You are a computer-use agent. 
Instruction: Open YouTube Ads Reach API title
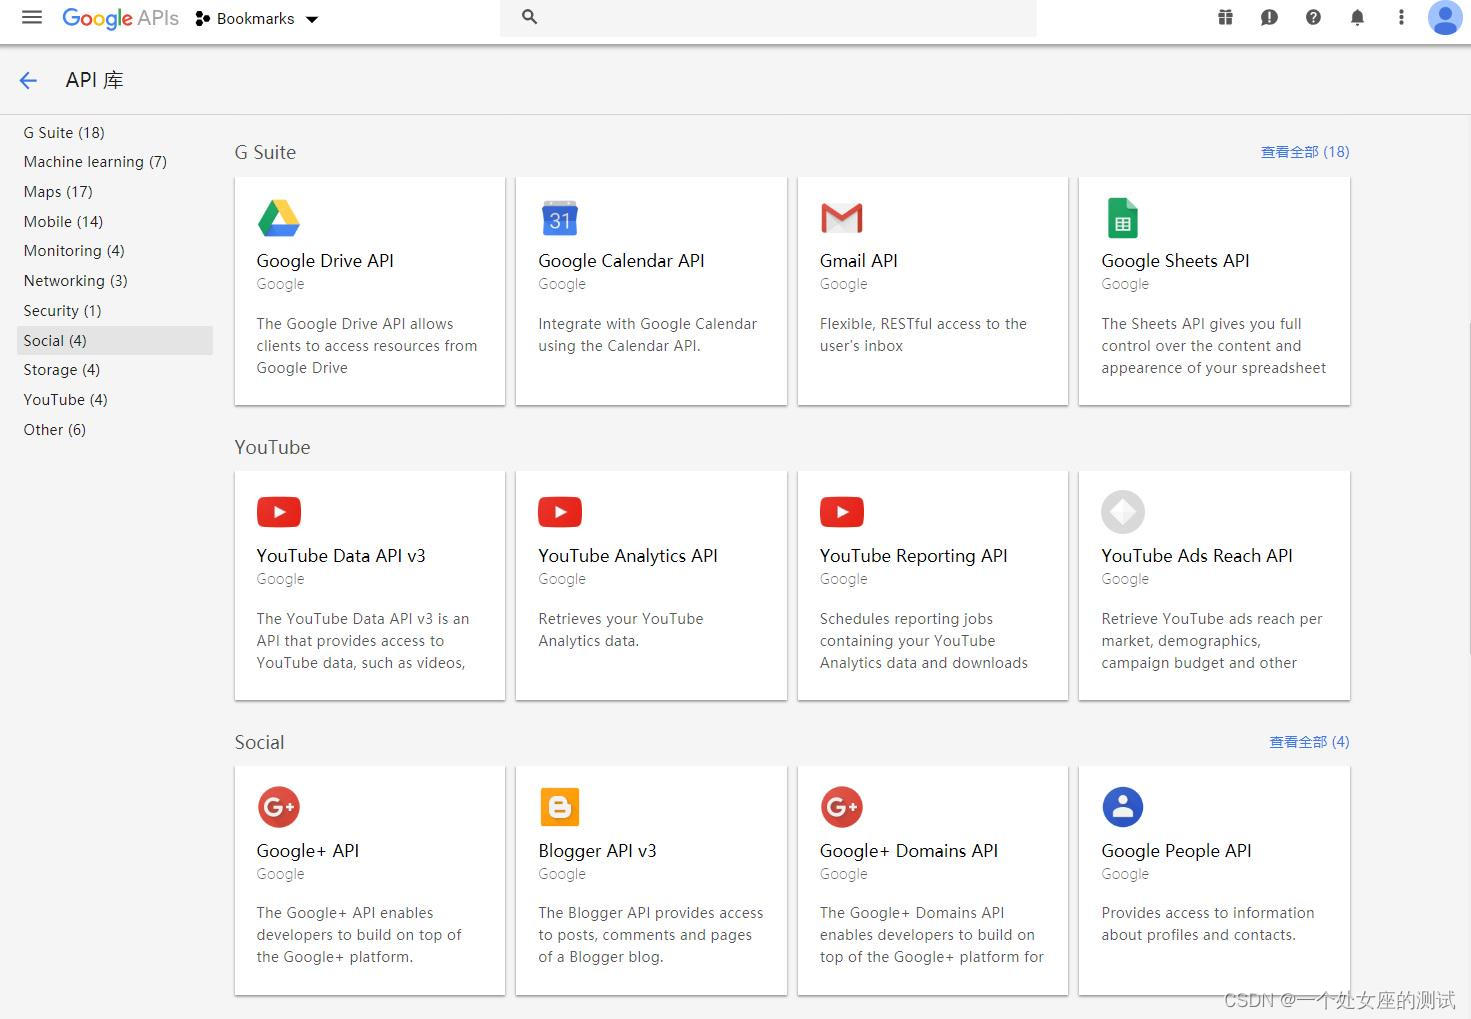[1197, 556]
